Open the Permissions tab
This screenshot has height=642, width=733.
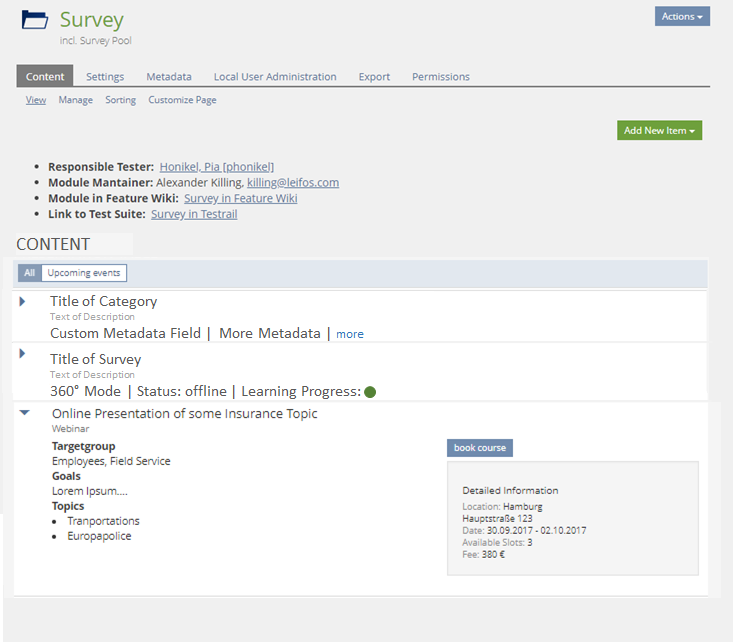(440, 76)
